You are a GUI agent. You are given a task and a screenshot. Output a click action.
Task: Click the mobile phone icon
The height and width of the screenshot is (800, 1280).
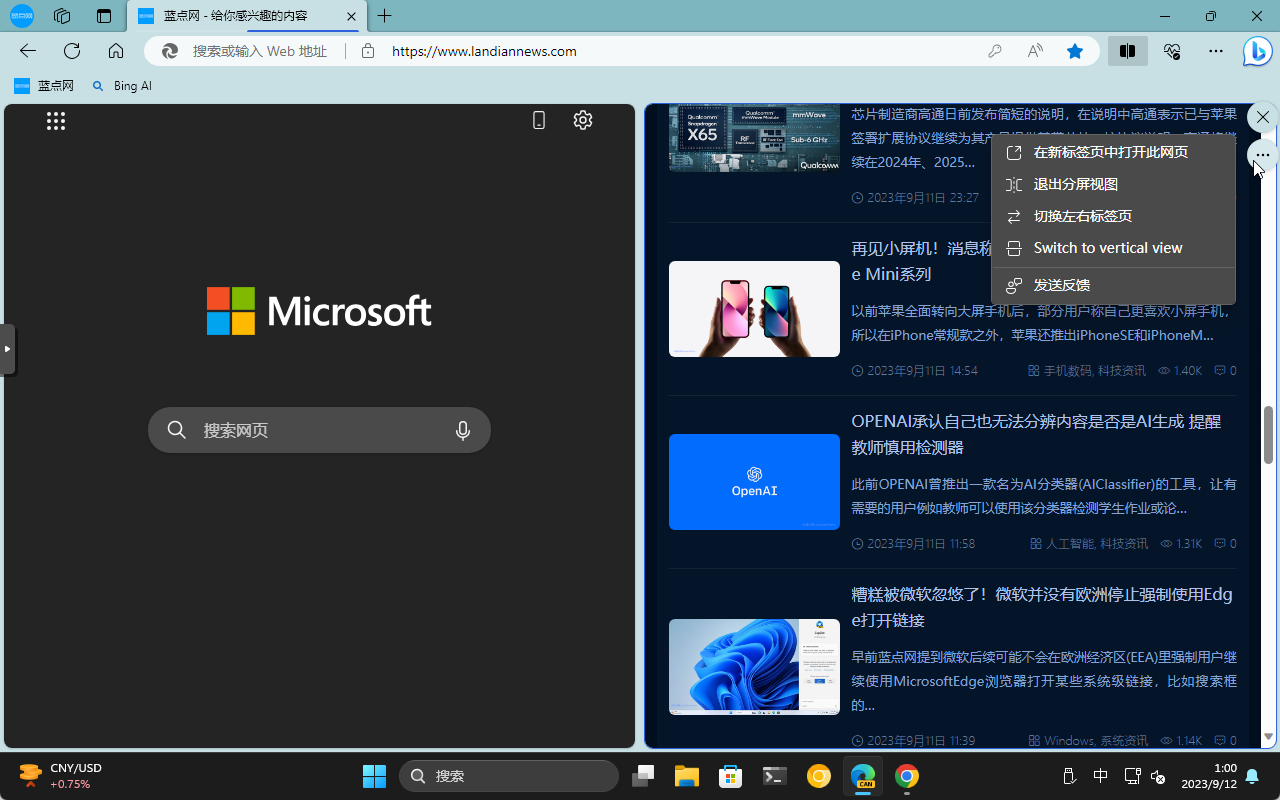point(539,121)
